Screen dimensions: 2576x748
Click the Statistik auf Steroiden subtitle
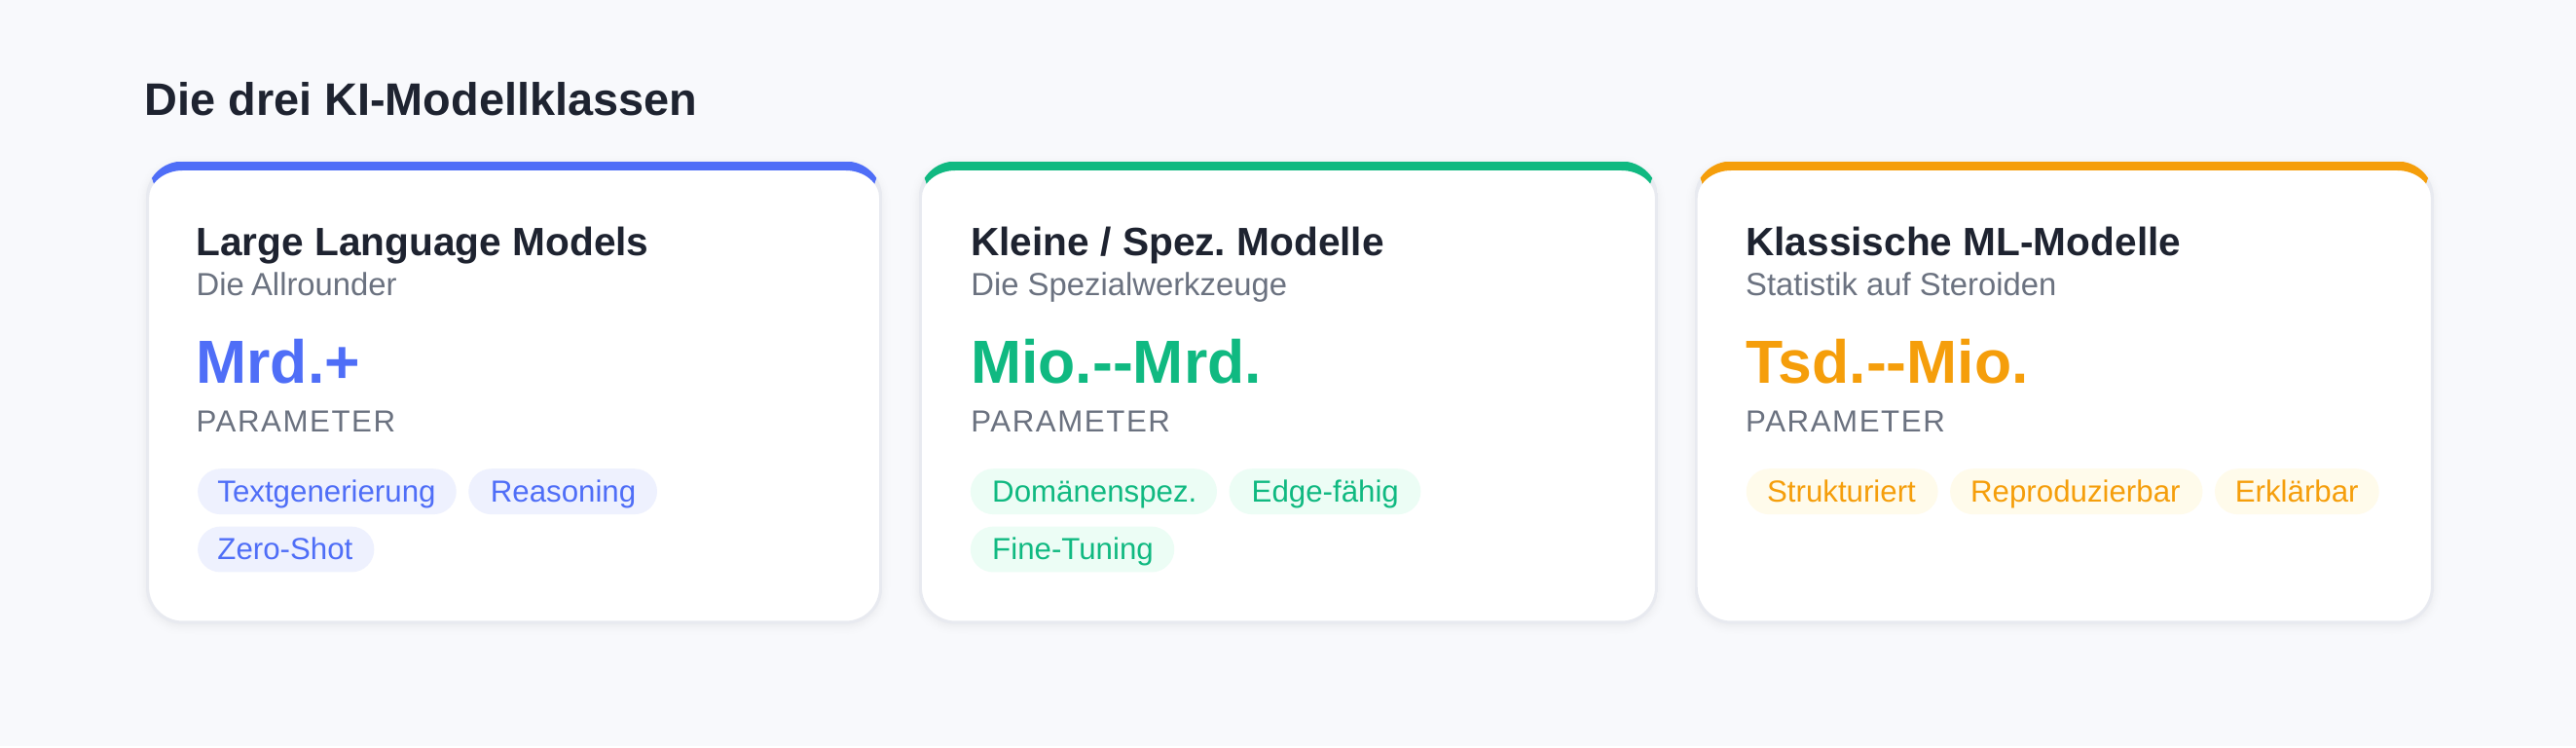pyautogui.click(x=1900, y=285)
